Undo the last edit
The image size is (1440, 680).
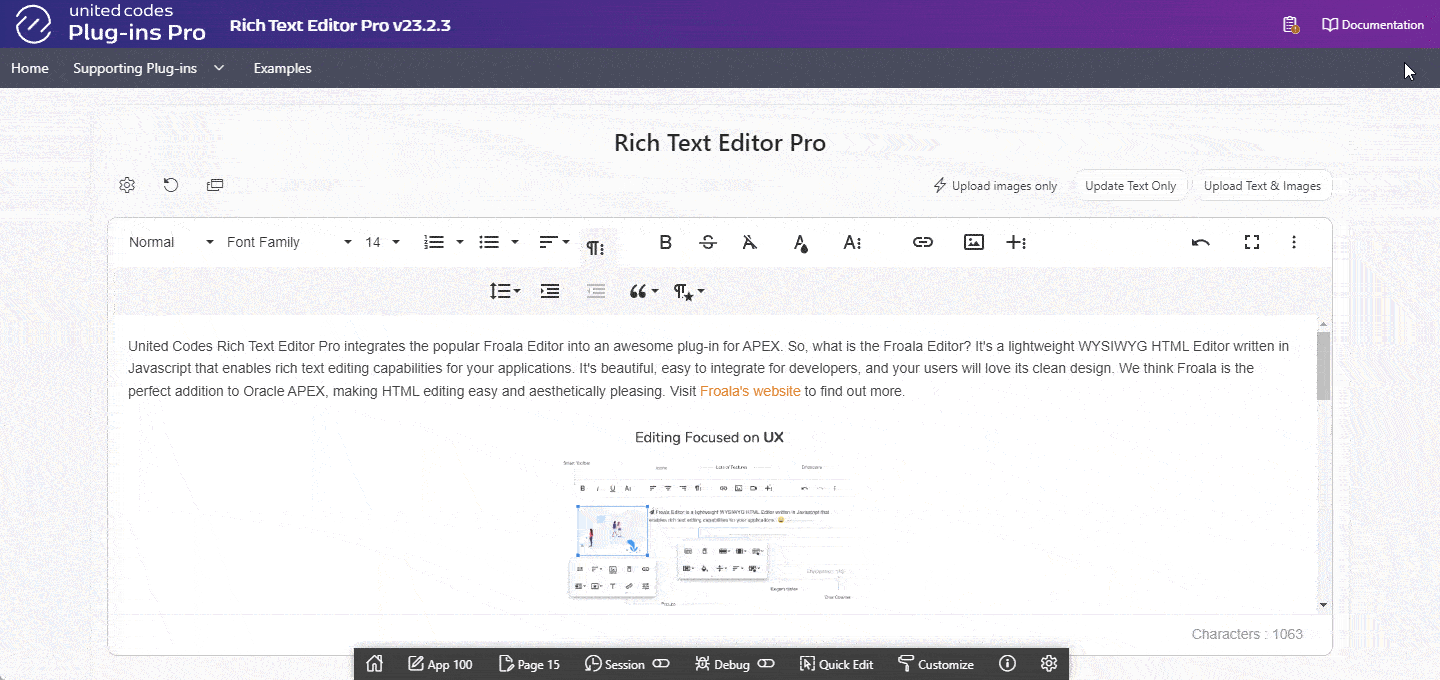[x=1201, y=242]
